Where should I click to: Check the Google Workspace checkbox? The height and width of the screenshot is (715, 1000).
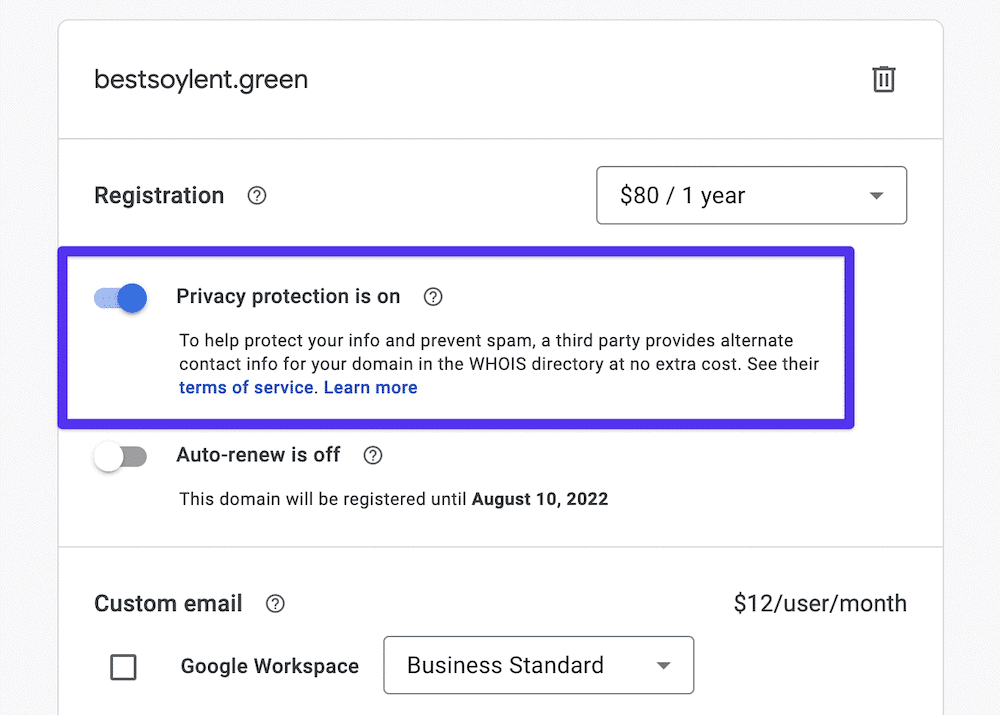(x=123, y=666)
